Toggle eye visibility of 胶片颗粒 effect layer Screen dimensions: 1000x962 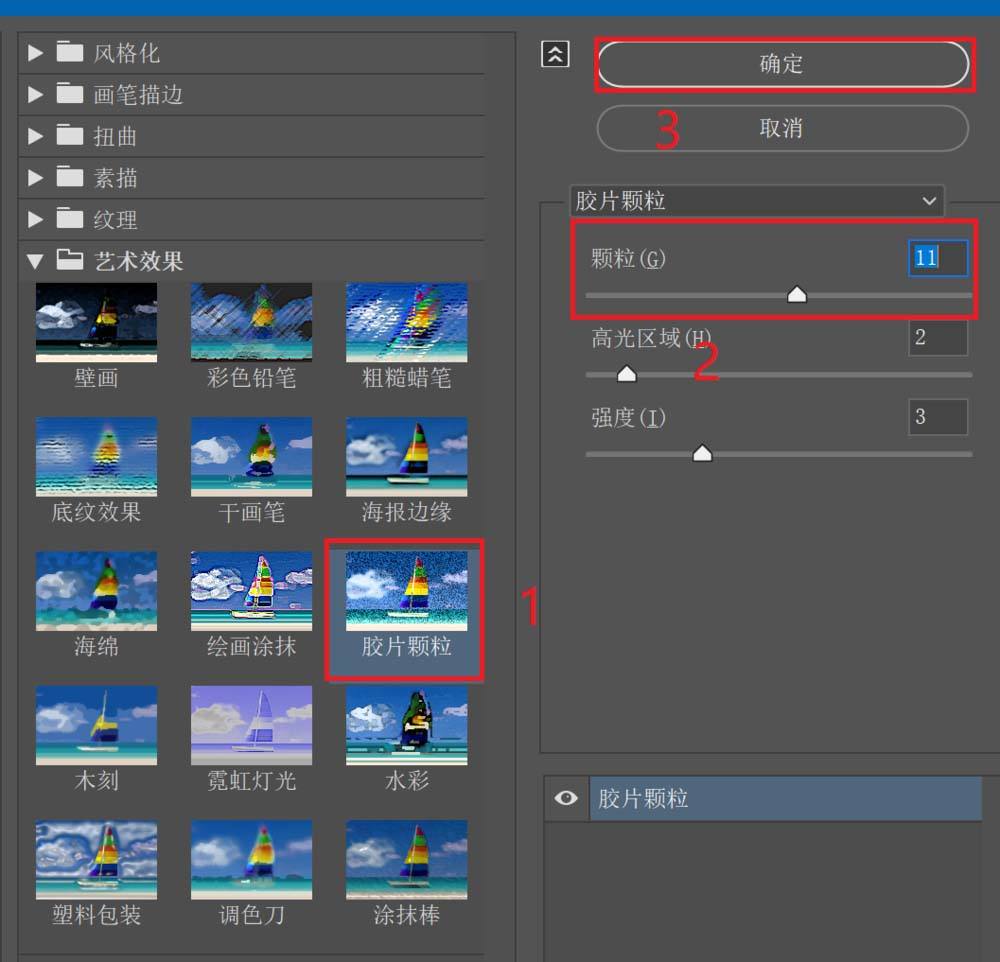tap(566, 798)
